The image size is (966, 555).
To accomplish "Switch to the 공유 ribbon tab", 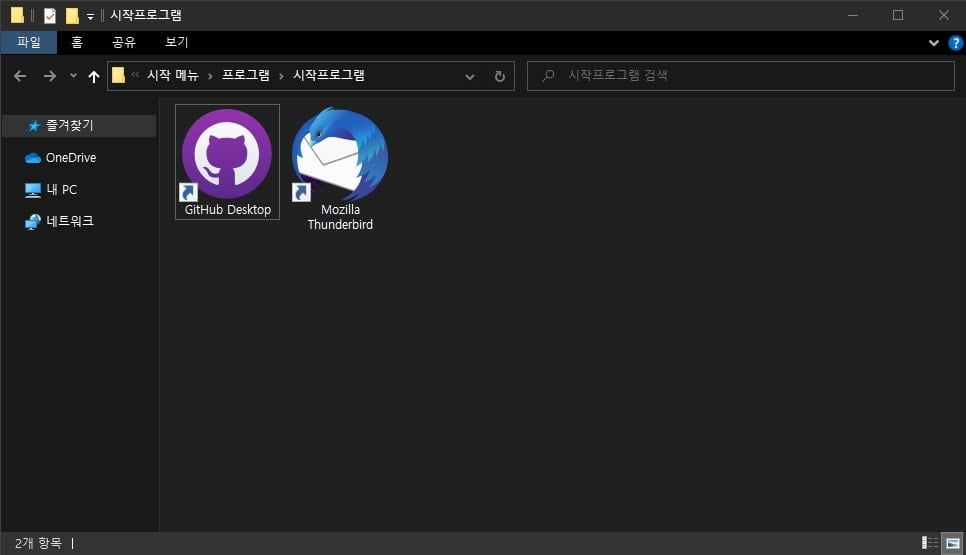I will coord(124,43).
